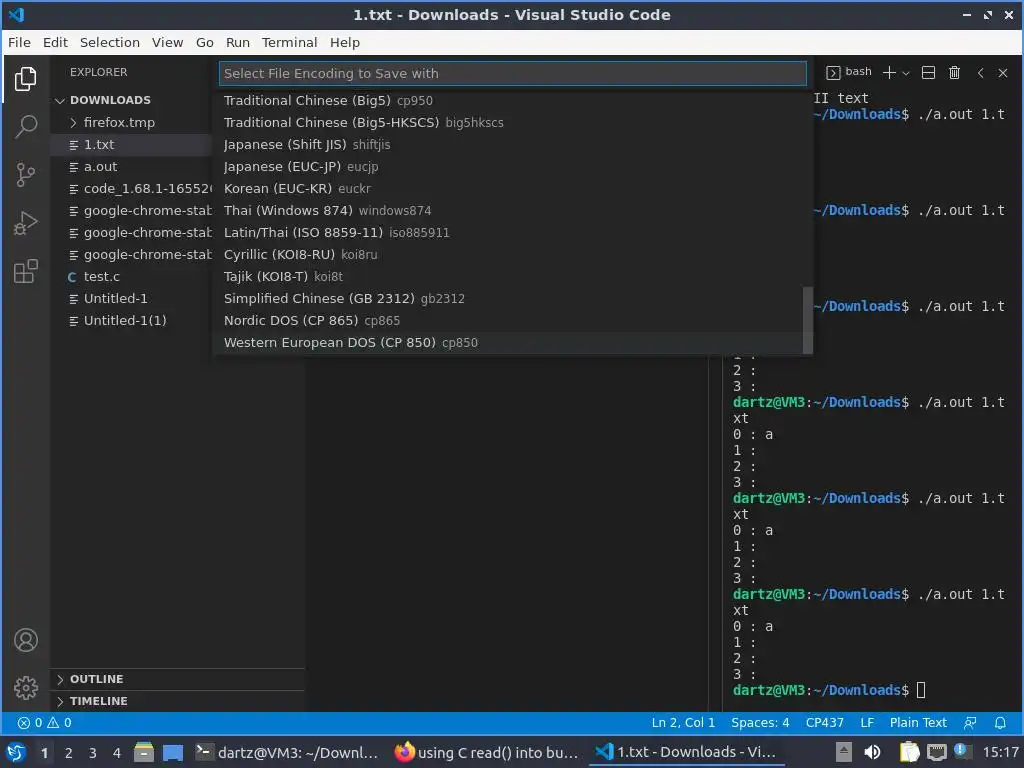1024x768 pixels.
Task: Click Spaces: 4 indentation setting
Action: click(x=760, y=722)
